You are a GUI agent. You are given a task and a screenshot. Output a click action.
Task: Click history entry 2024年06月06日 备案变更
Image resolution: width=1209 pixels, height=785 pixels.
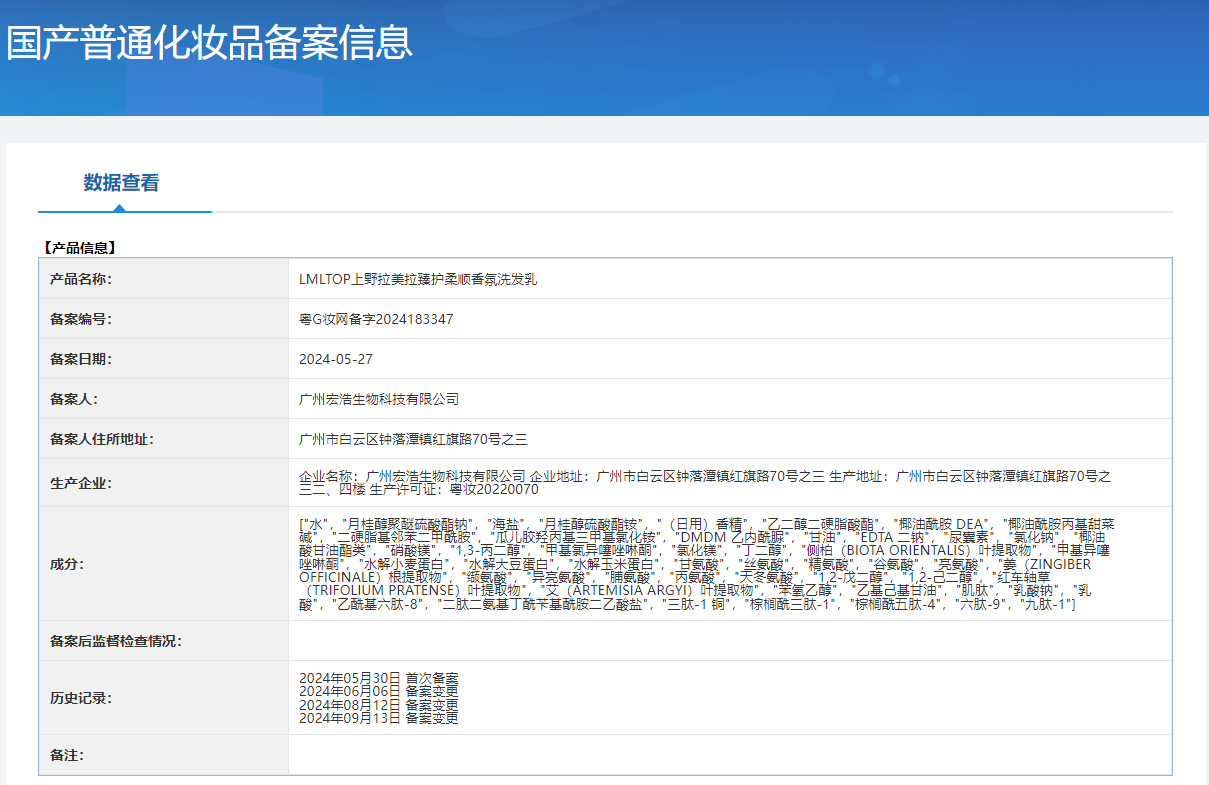(379, 691)
